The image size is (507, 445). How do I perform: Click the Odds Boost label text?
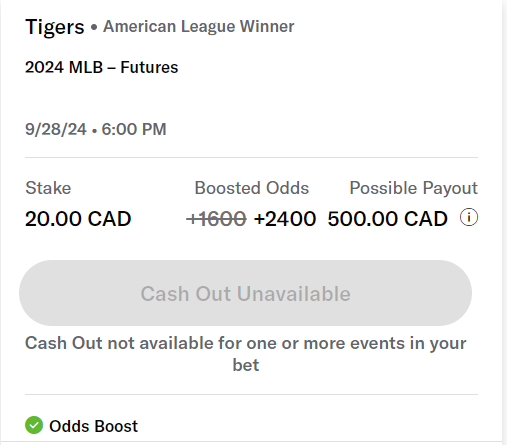[x=93, y=426]
